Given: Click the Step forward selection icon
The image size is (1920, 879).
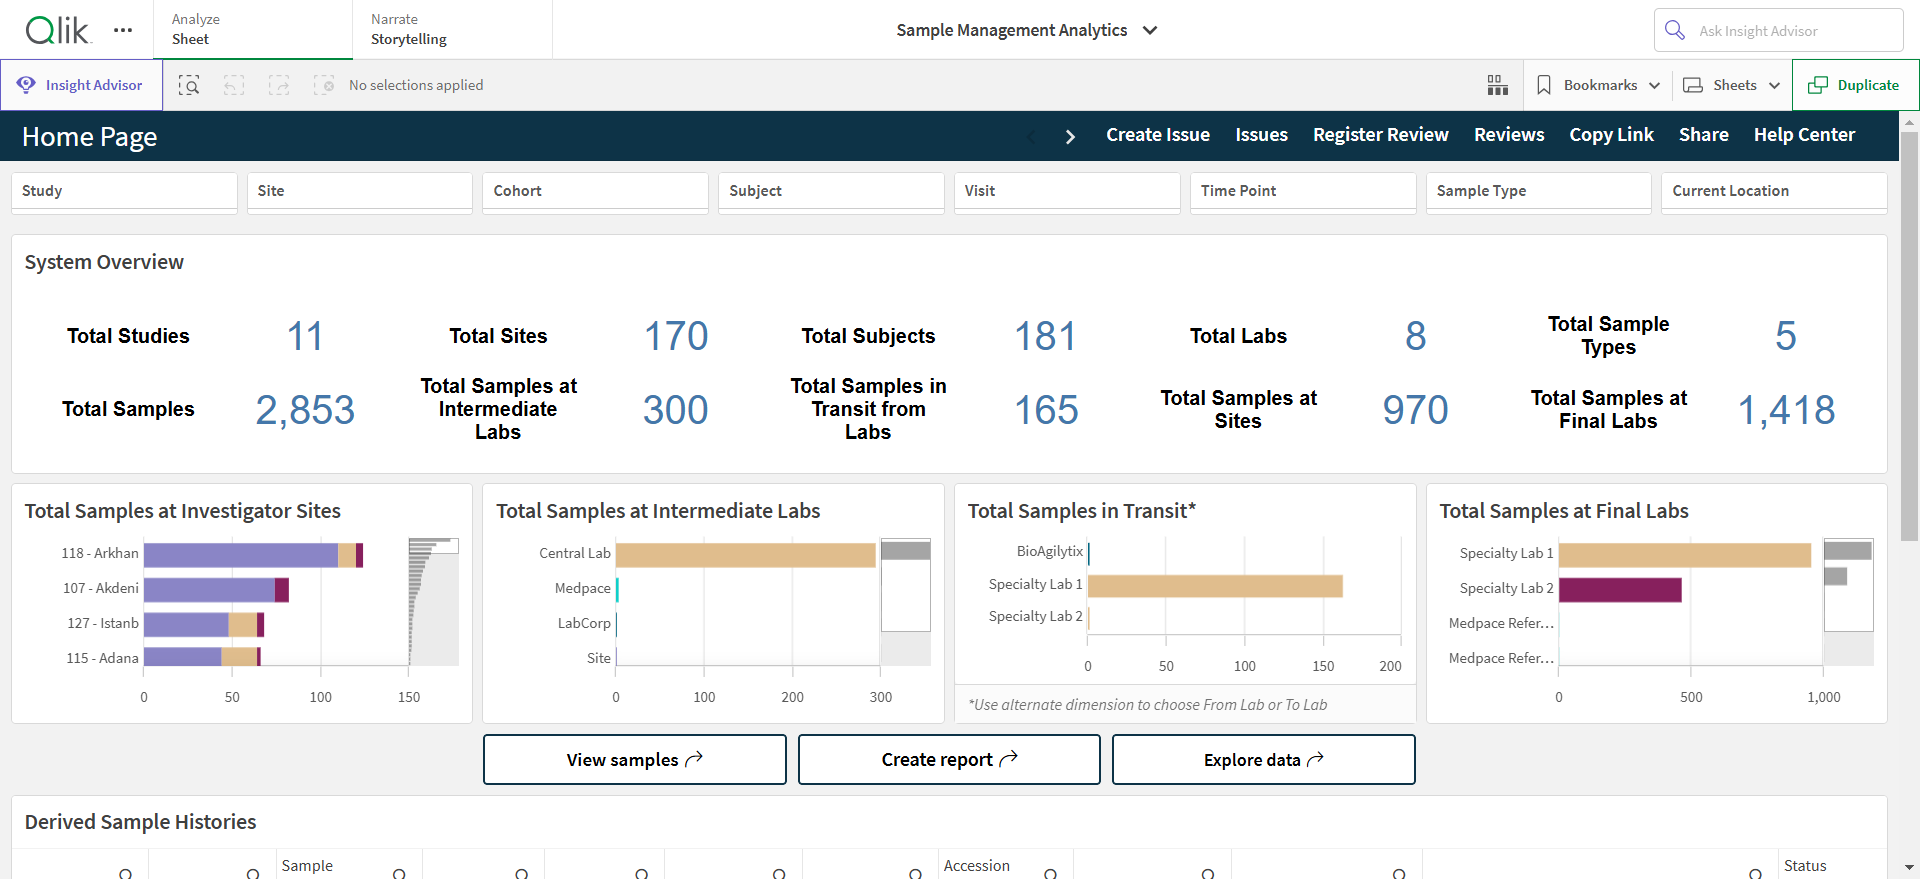Looking at the screenshot, I should 279,85.
